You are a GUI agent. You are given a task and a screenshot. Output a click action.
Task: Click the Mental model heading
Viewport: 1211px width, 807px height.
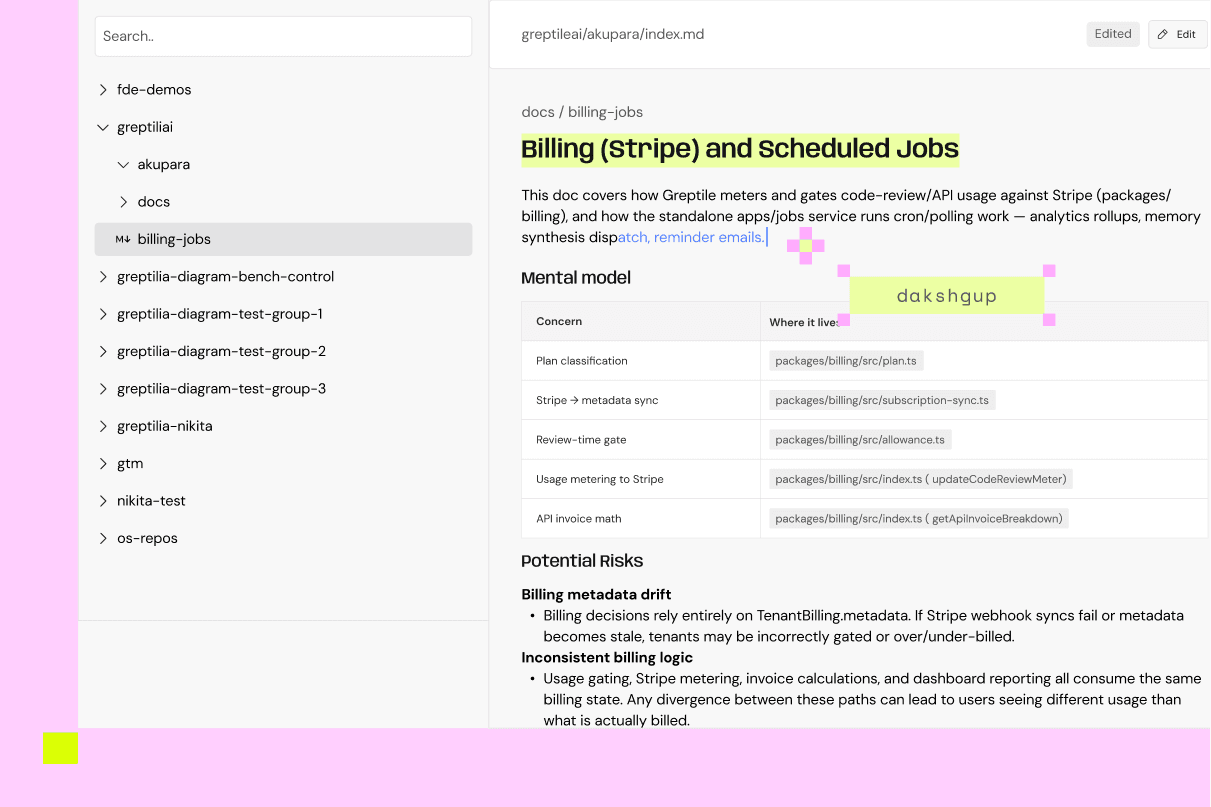click(576, 278)
